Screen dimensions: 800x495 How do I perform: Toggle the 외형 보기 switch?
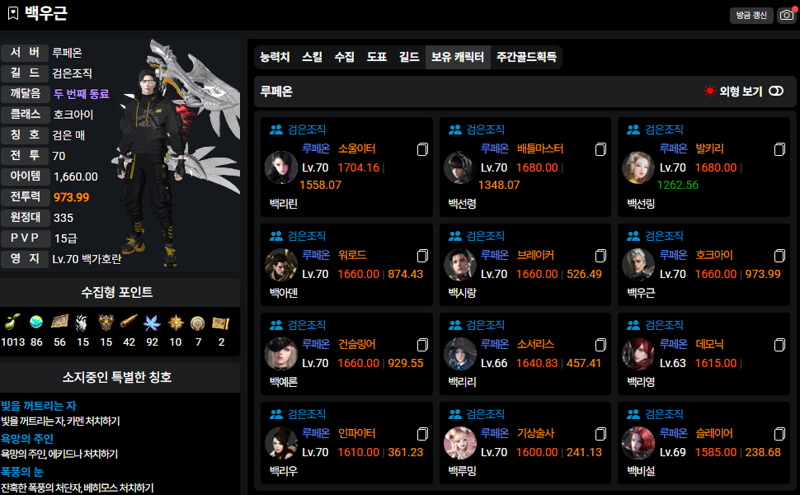point(776,91)
